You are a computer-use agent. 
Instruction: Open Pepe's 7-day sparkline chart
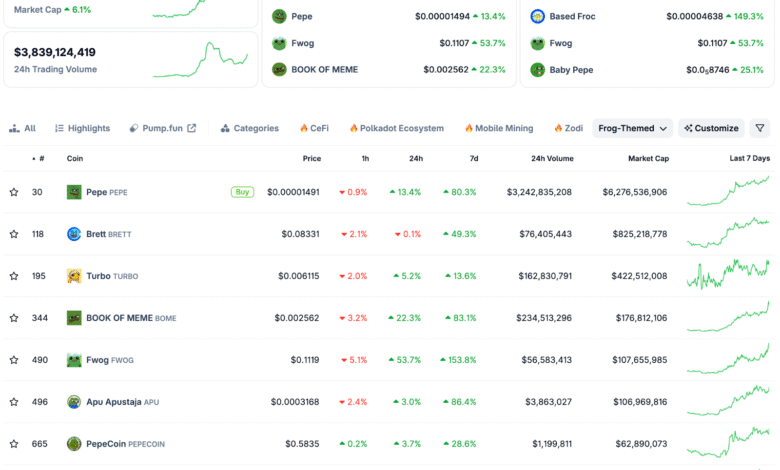728,190
